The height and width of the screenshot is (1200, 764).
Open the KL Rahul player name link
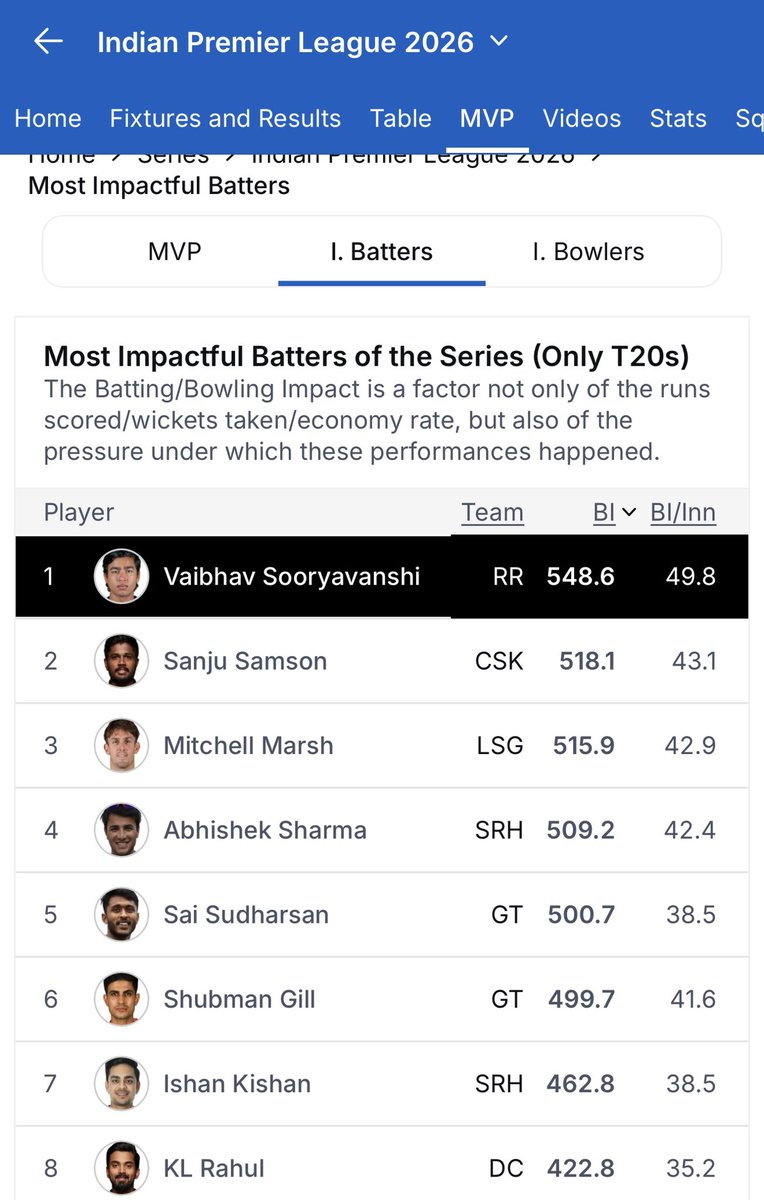coord(215,1168)
